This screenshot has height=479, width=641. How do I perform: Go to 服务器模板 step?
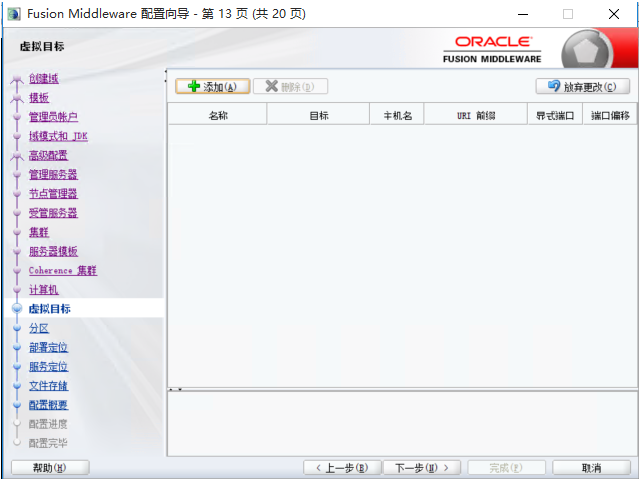pos(53,251)
